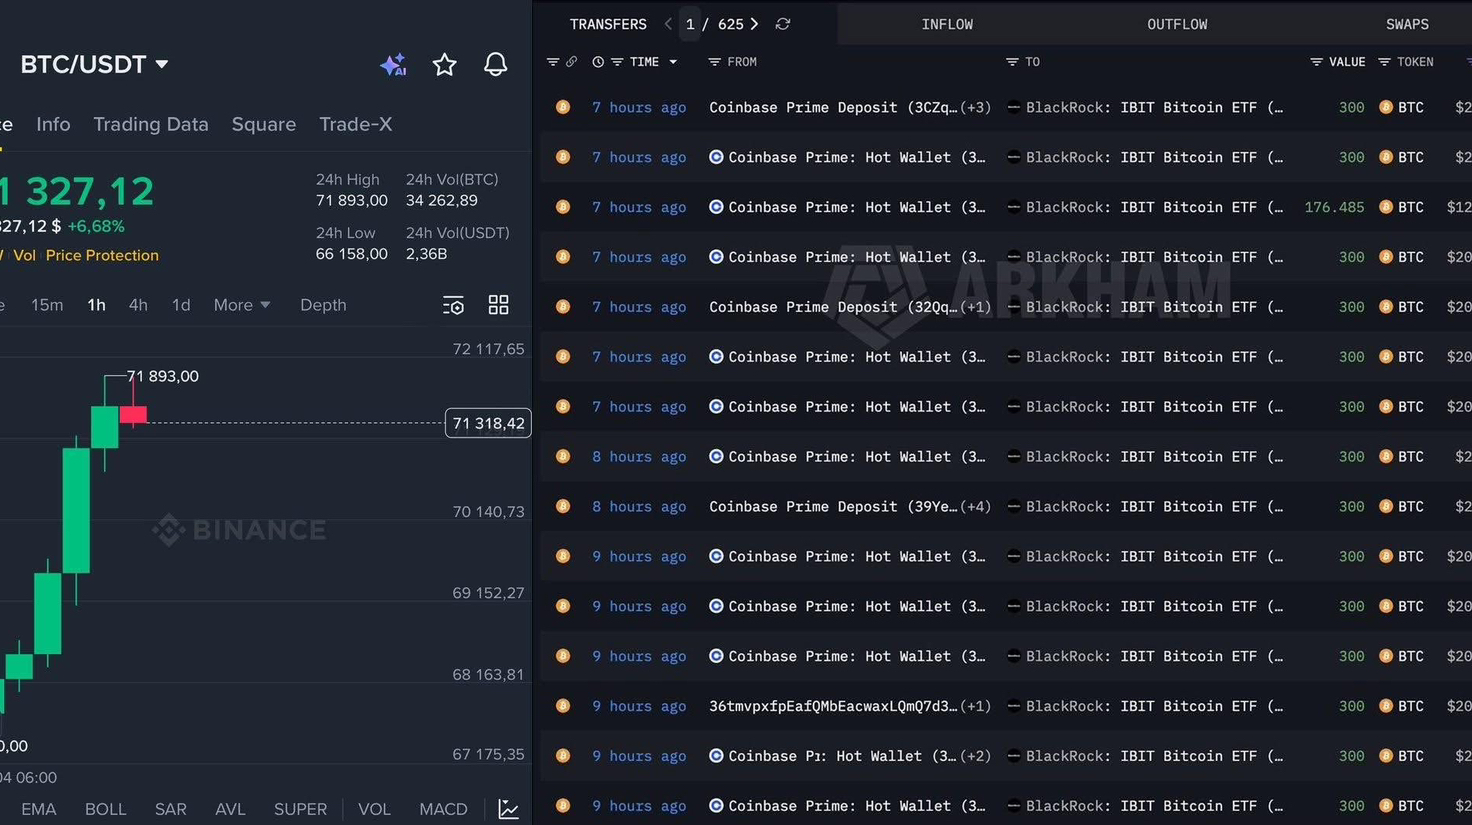Expand the BTC/USDT pair dropdown
1472x825 pixels.
162,64
